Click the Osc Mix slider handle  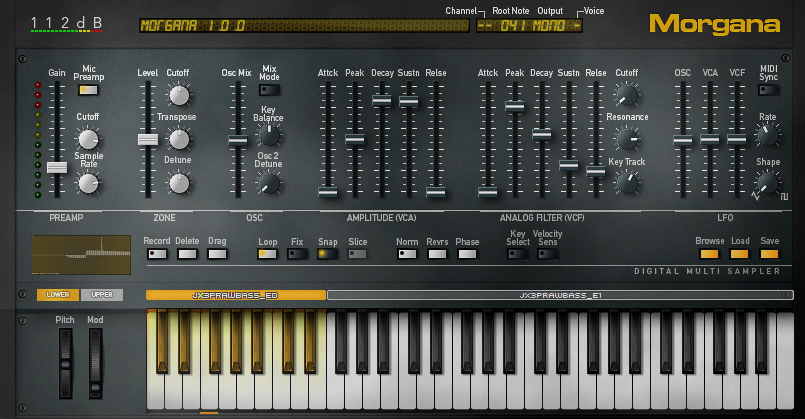coord(238,140)
